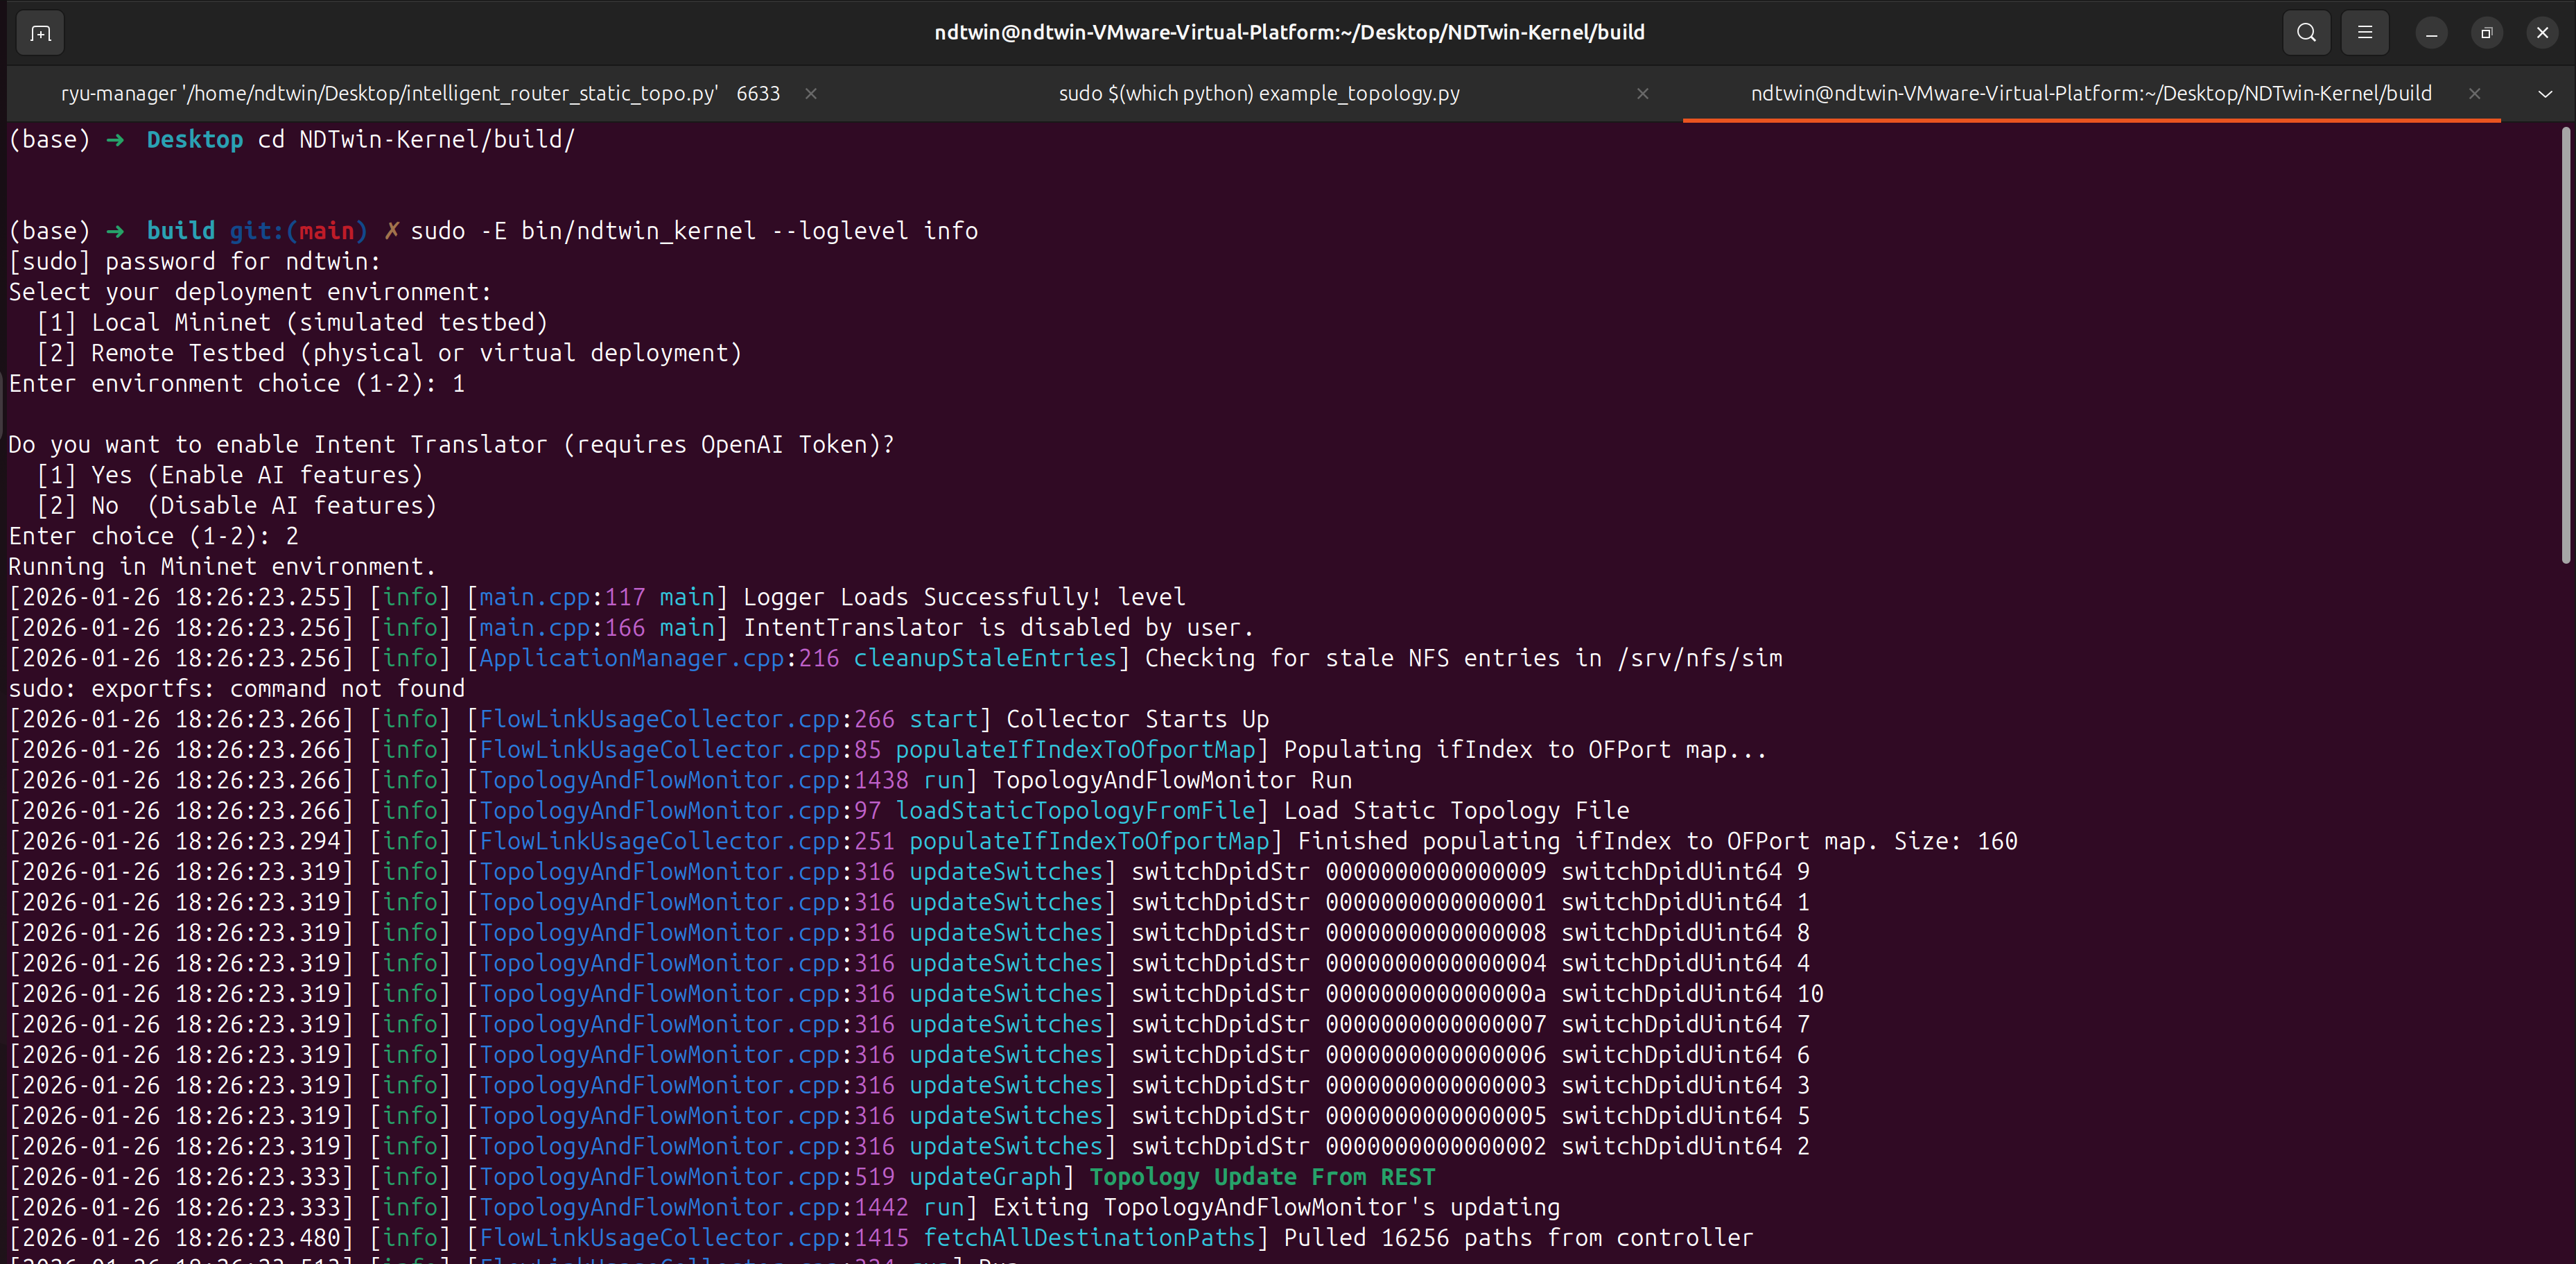Expand the tab list dropdown arrow
The image size is (2576, 1264).
click(x=2545, y=94)
